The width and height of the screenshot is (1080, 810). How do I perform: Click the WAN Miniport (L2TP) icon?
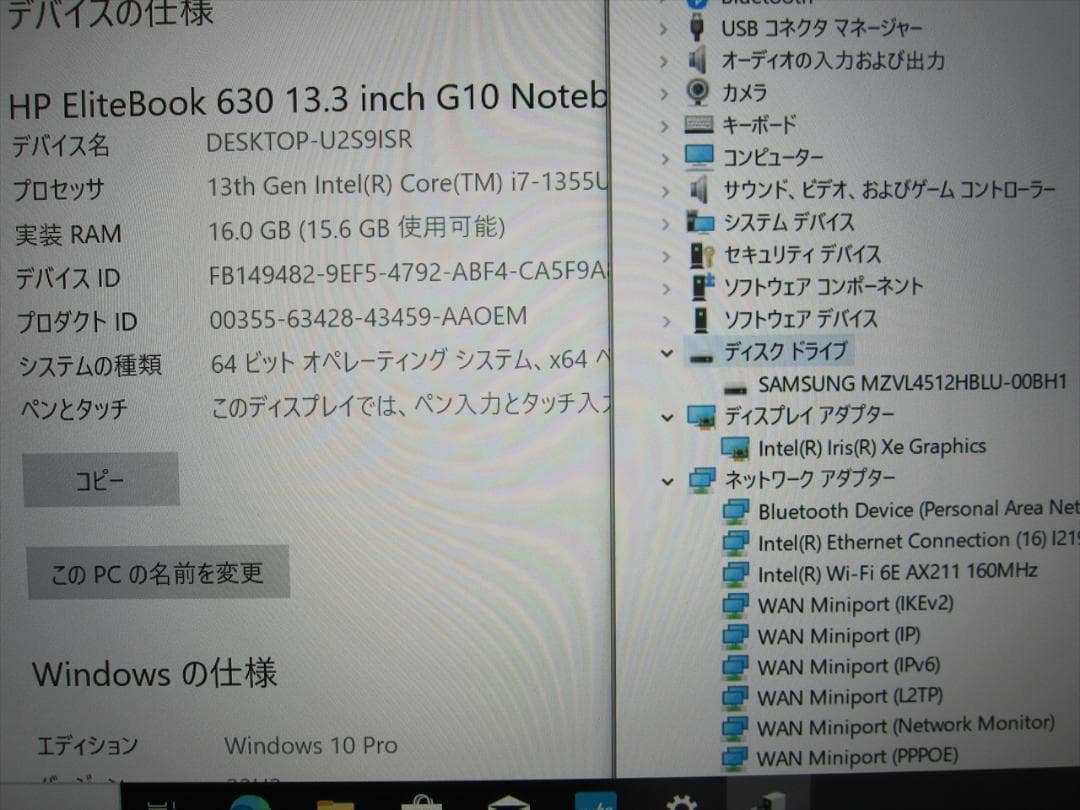(x=735, y=696)
